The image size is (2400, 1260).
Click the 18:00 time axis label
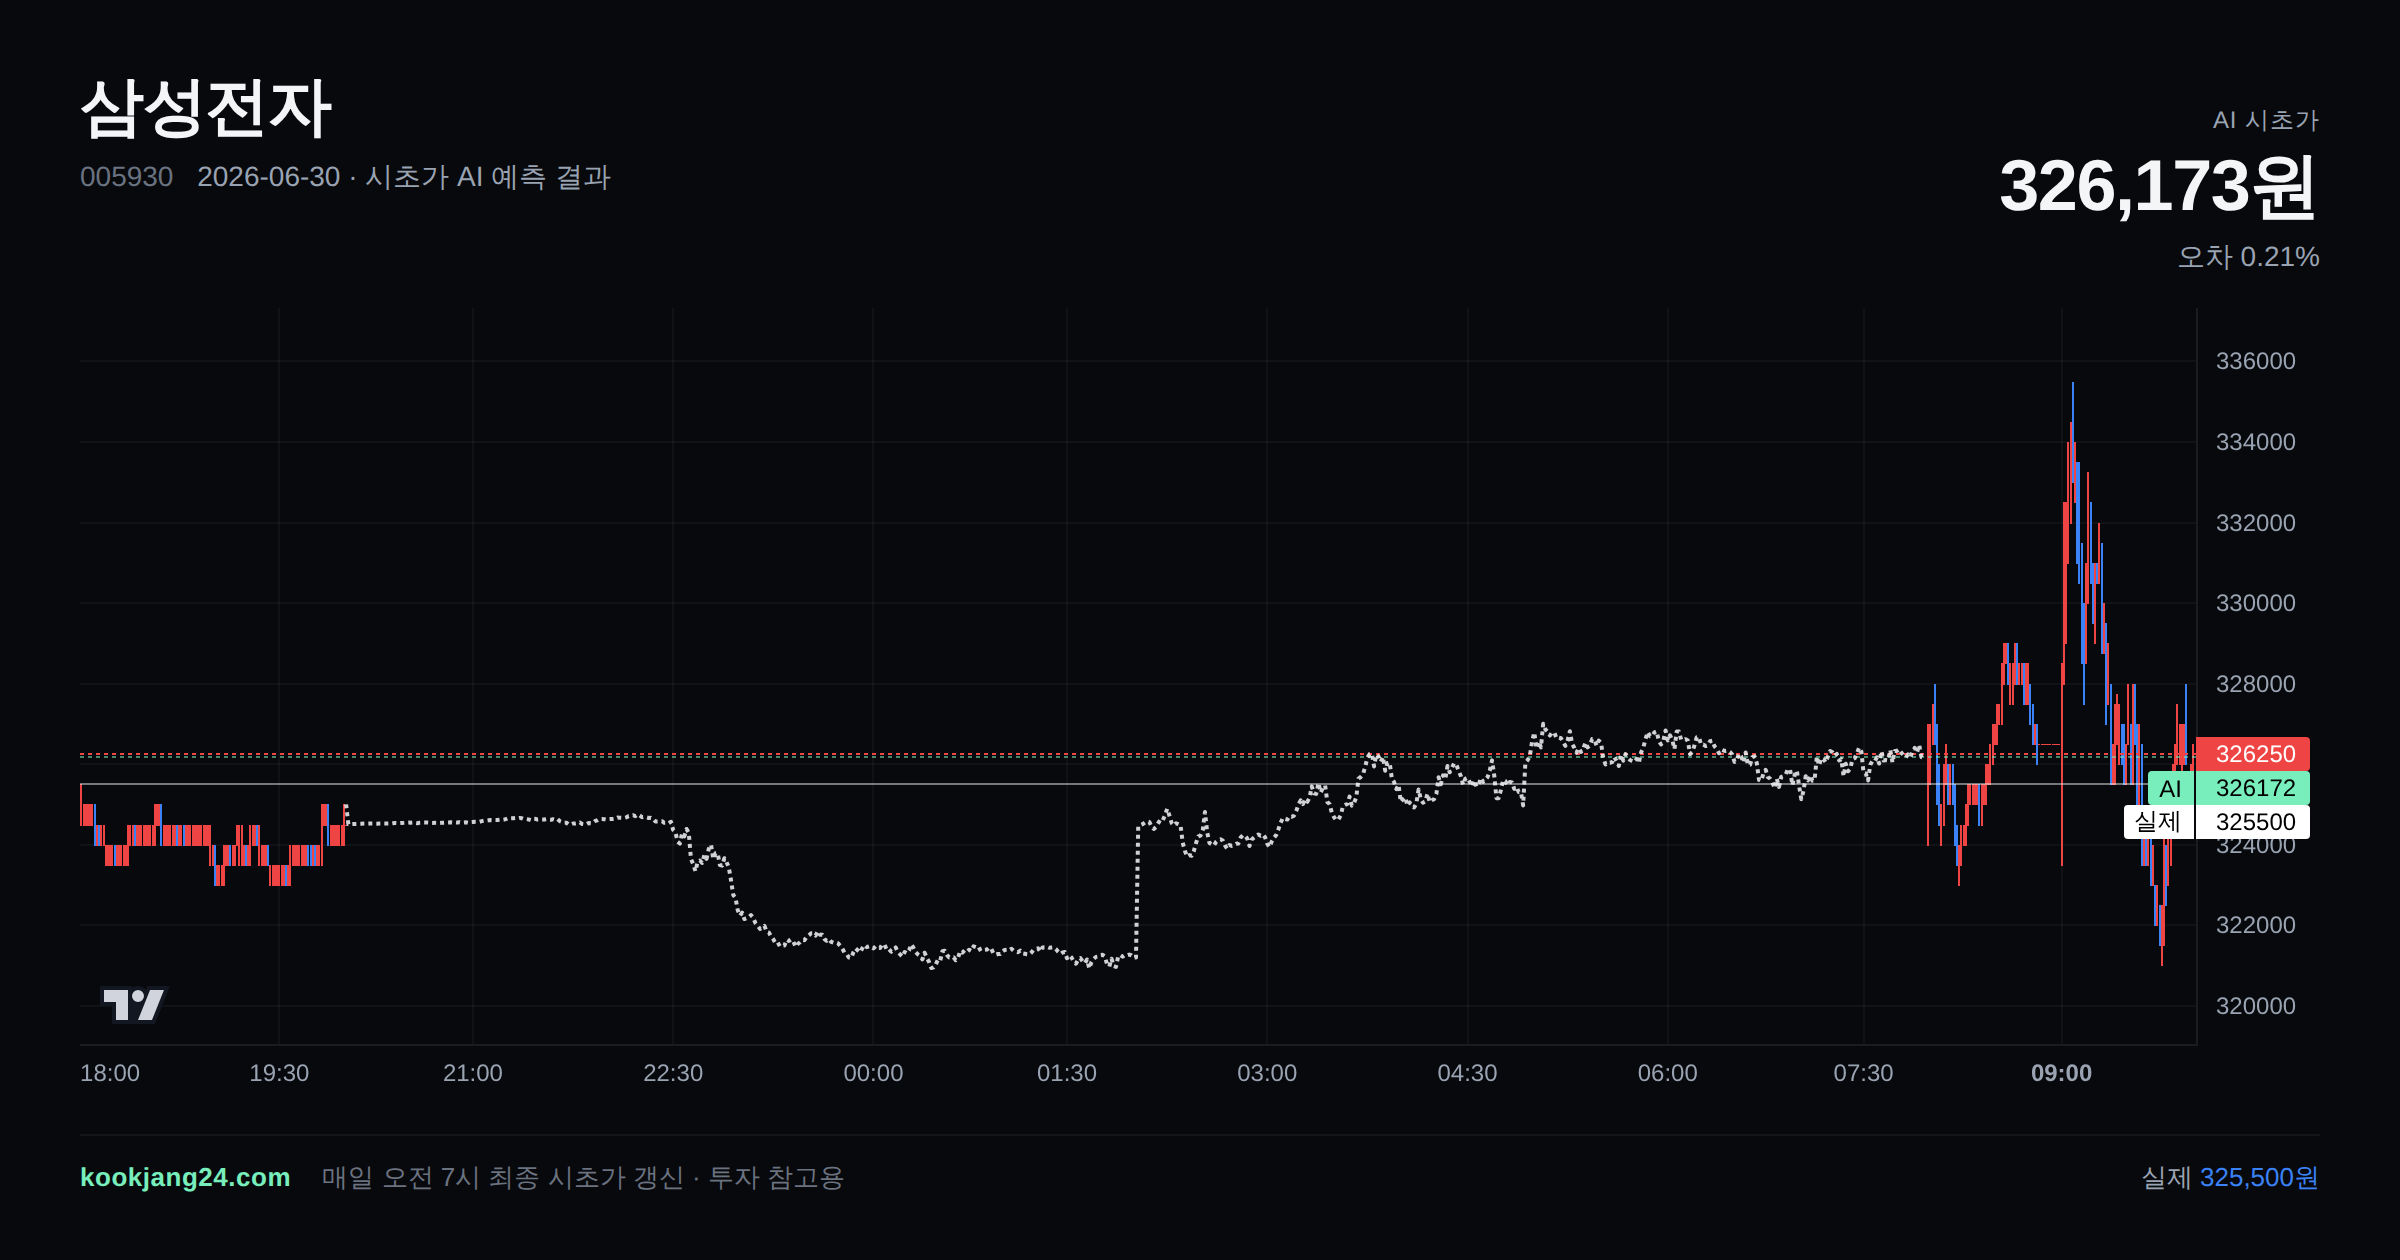(x=110, y=1073)
